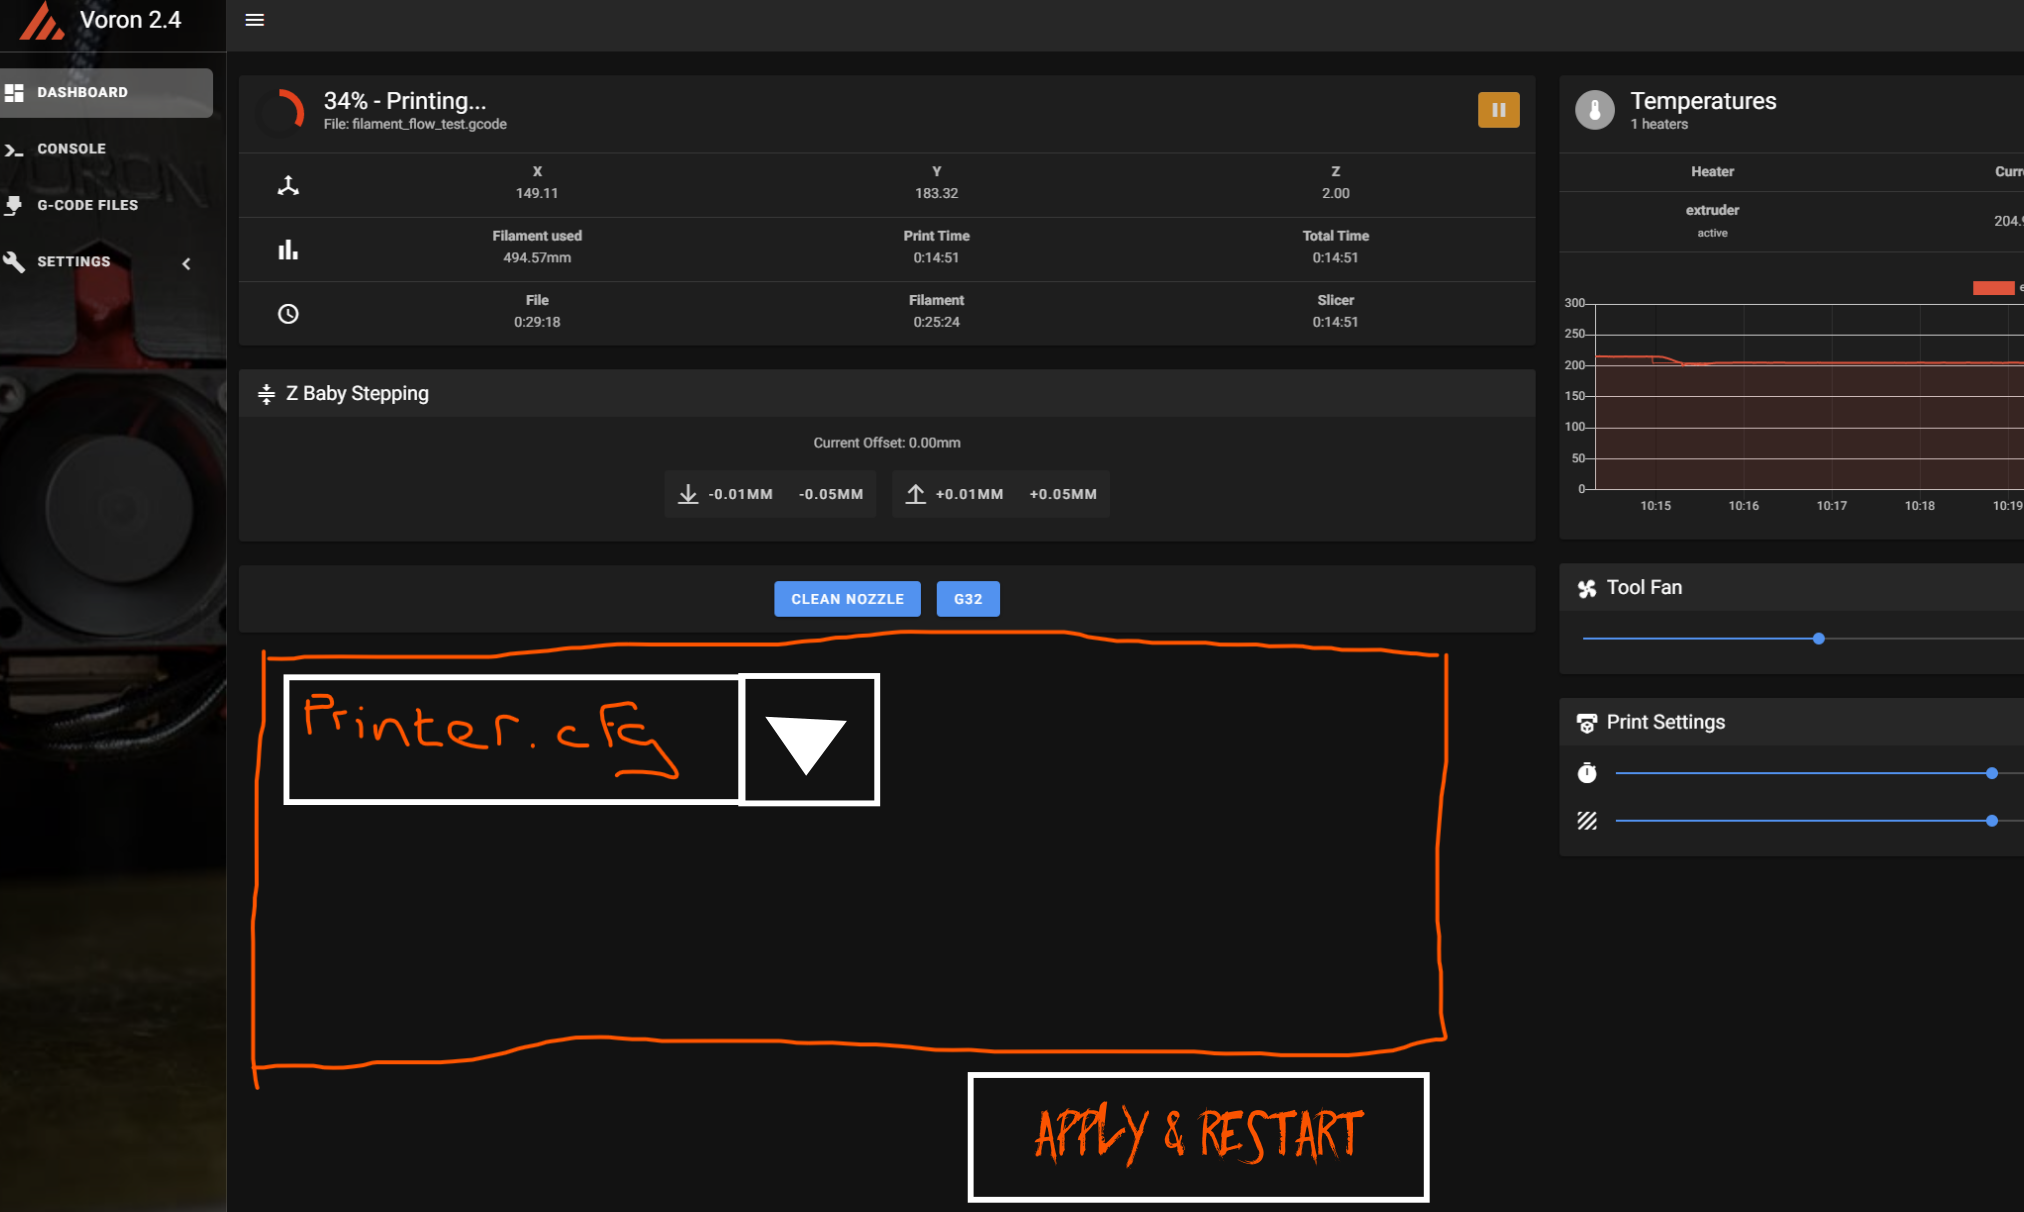Run G32 using its button
Viewport: 2024px width, 1212px height.
pyautogui.click(x=967, y=598)
